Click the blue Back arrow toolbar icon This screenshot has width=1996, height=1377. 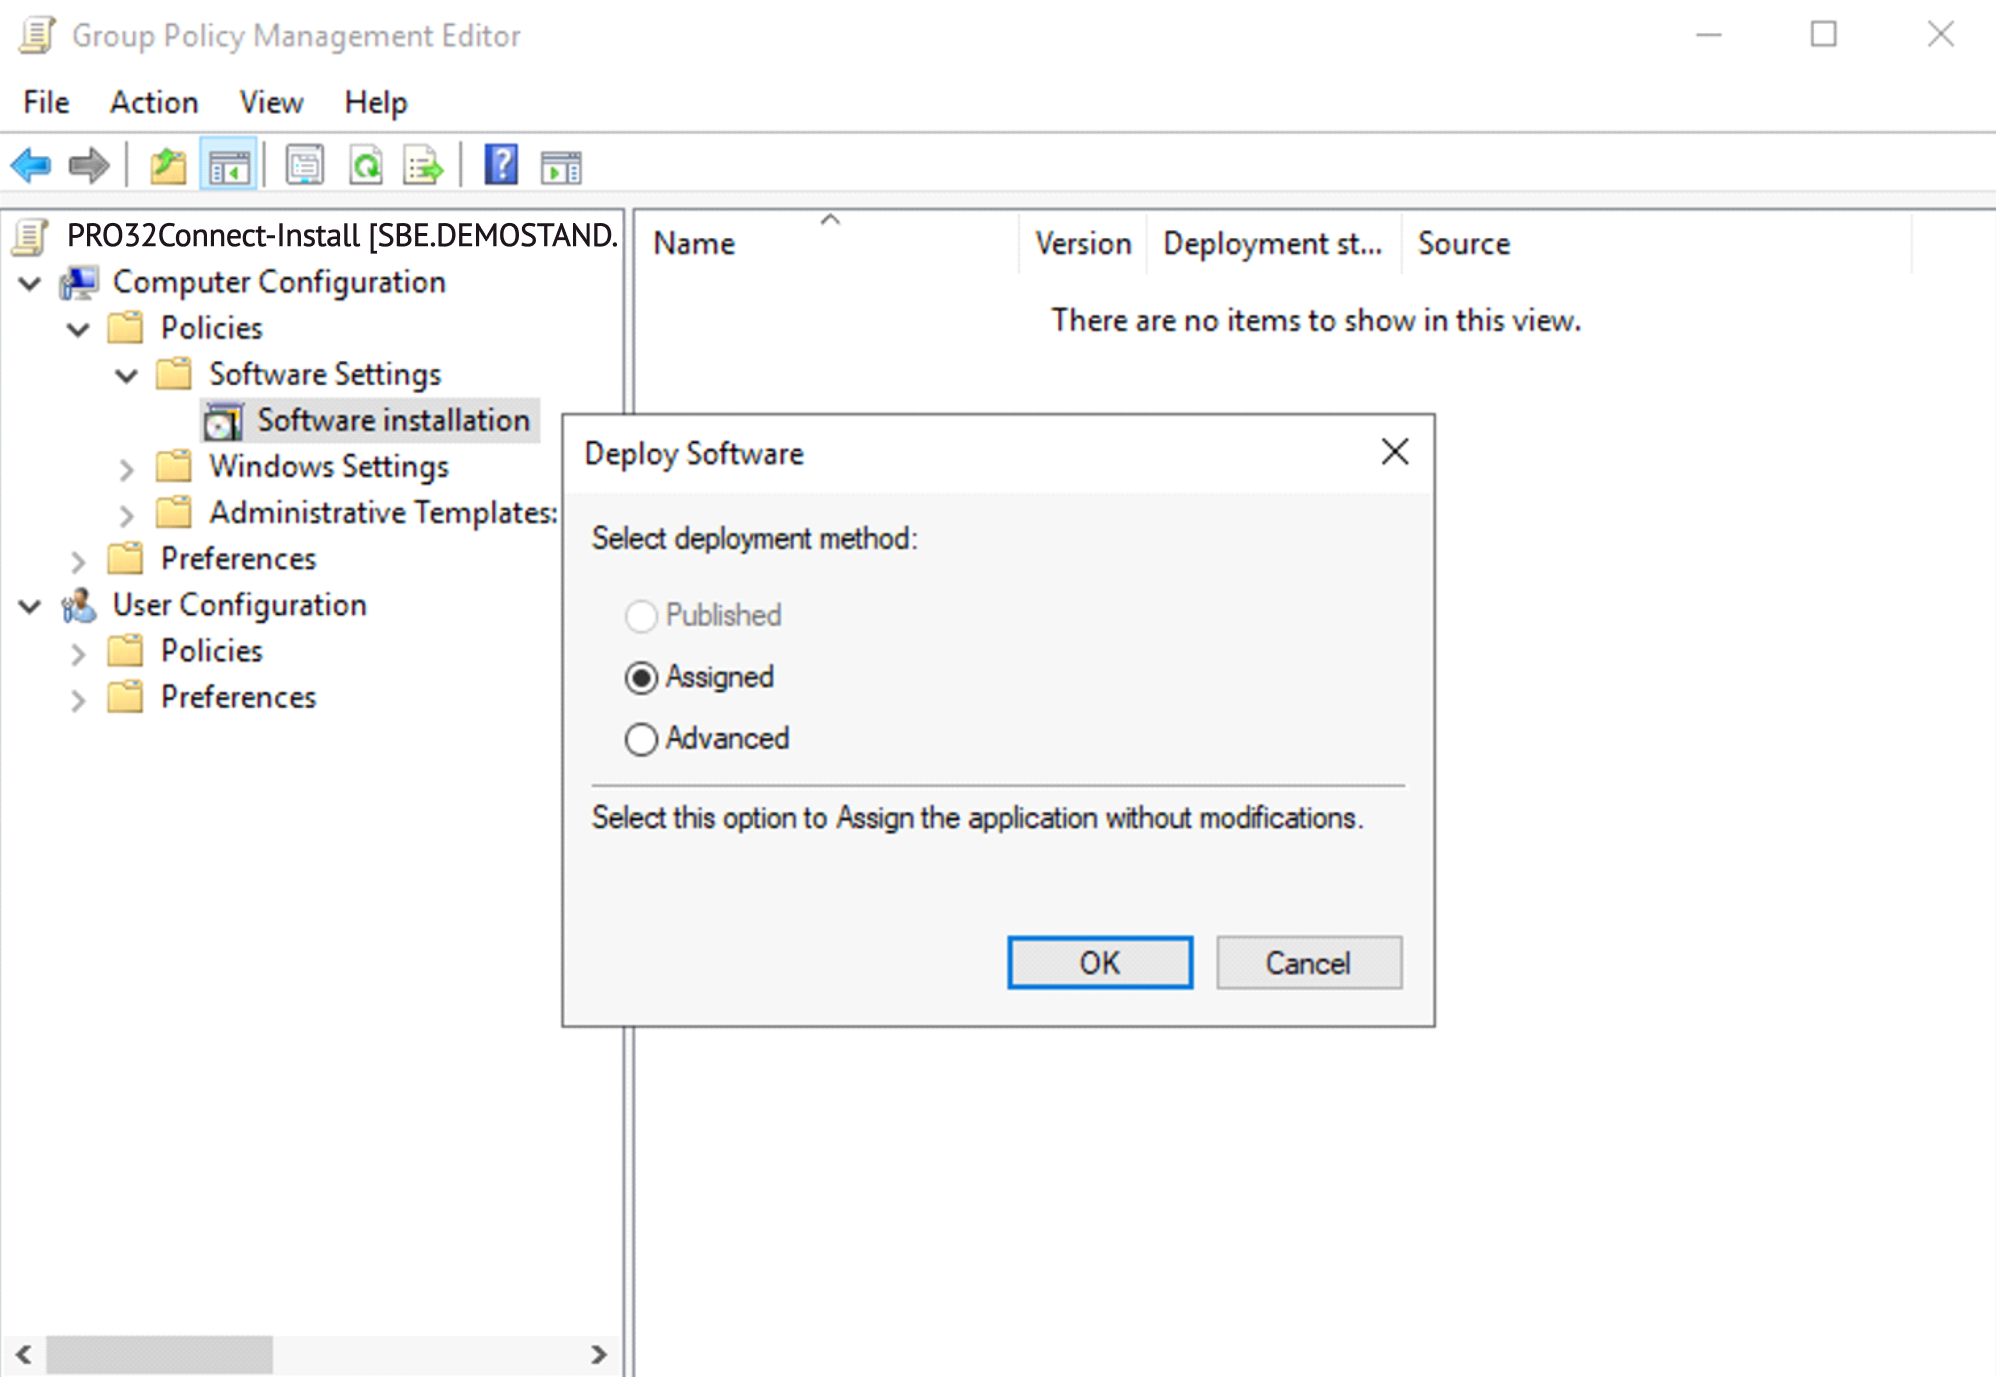31,165
